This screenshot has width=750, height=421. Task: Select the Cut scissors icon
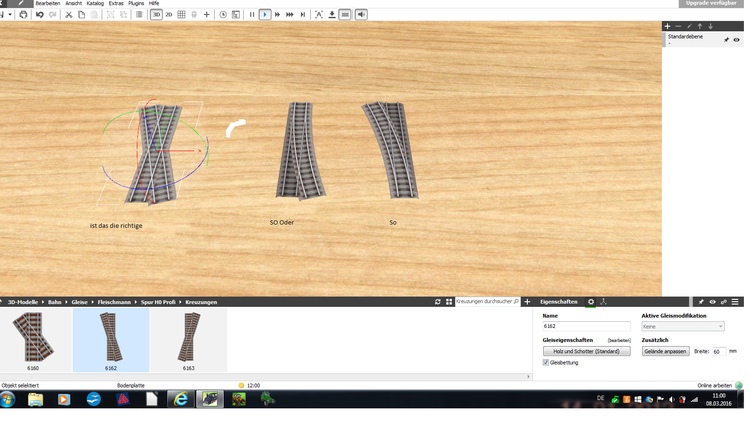coord(68,15)
